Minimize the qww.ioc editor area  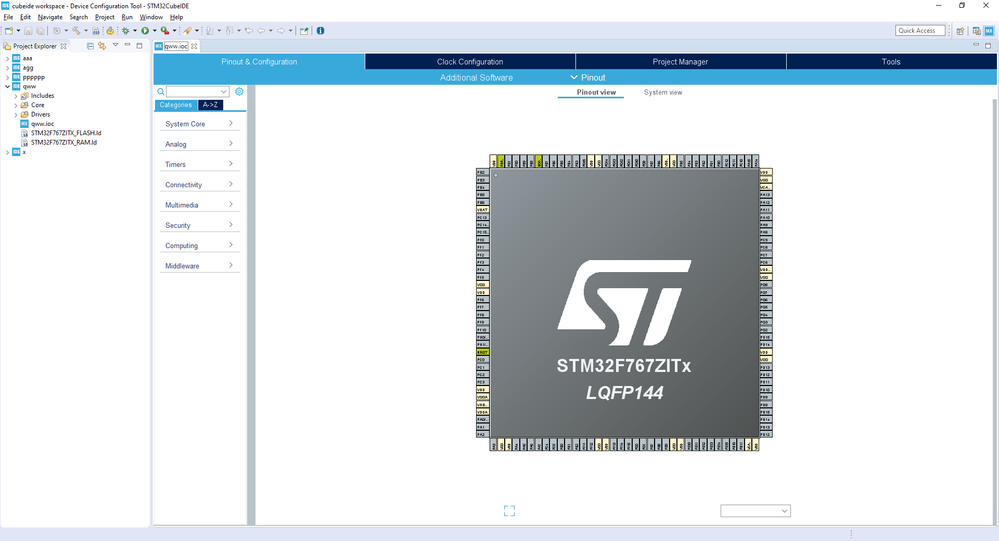tap(975, 45)
